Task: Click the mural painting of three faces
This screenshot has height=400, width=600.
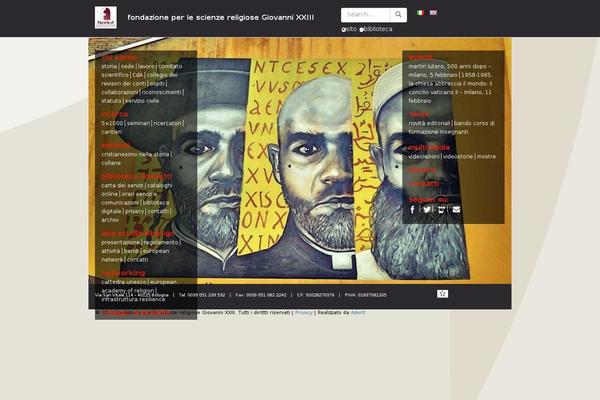Action: 300,161
